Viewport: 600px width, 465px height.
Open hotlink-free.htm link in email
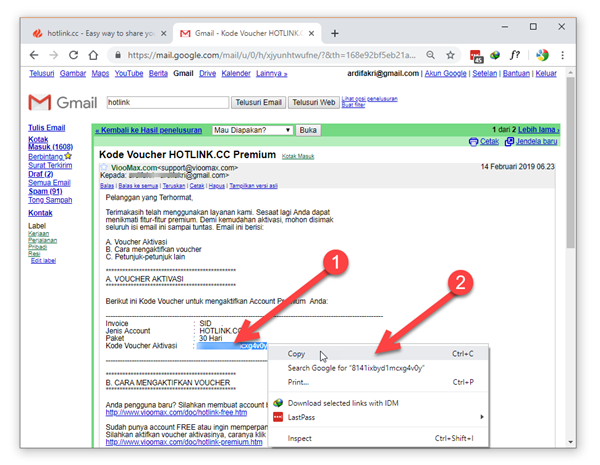click(x=176, y=413)
